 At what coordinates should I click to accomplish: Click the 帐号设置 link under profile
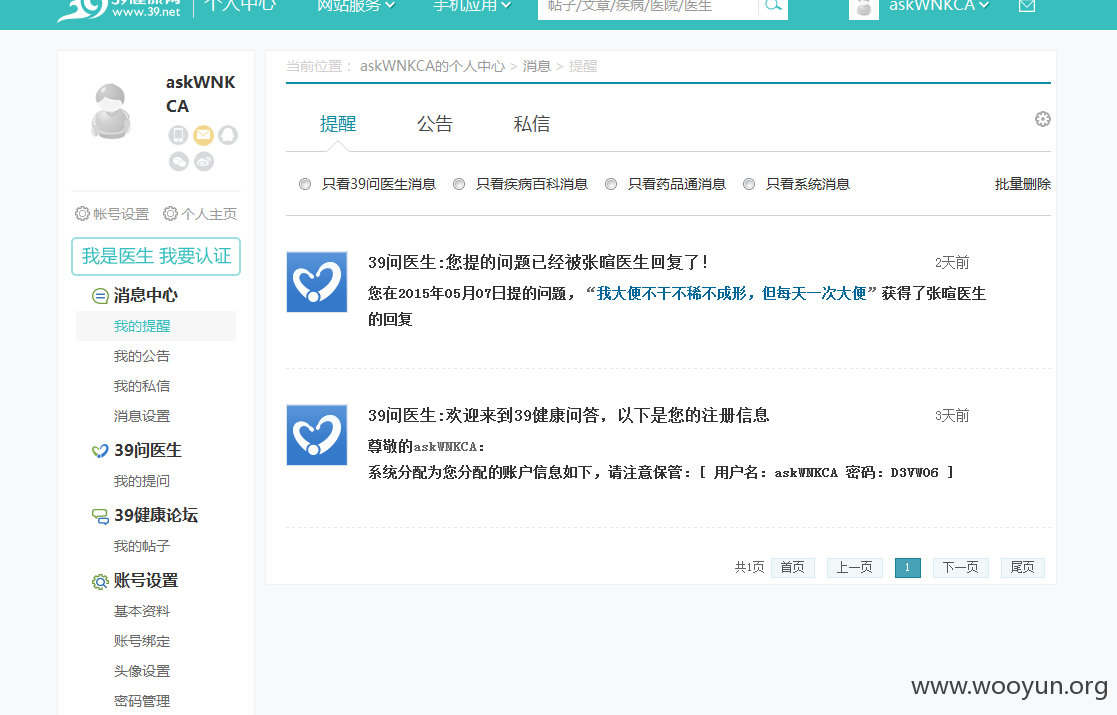pos(121,214)
